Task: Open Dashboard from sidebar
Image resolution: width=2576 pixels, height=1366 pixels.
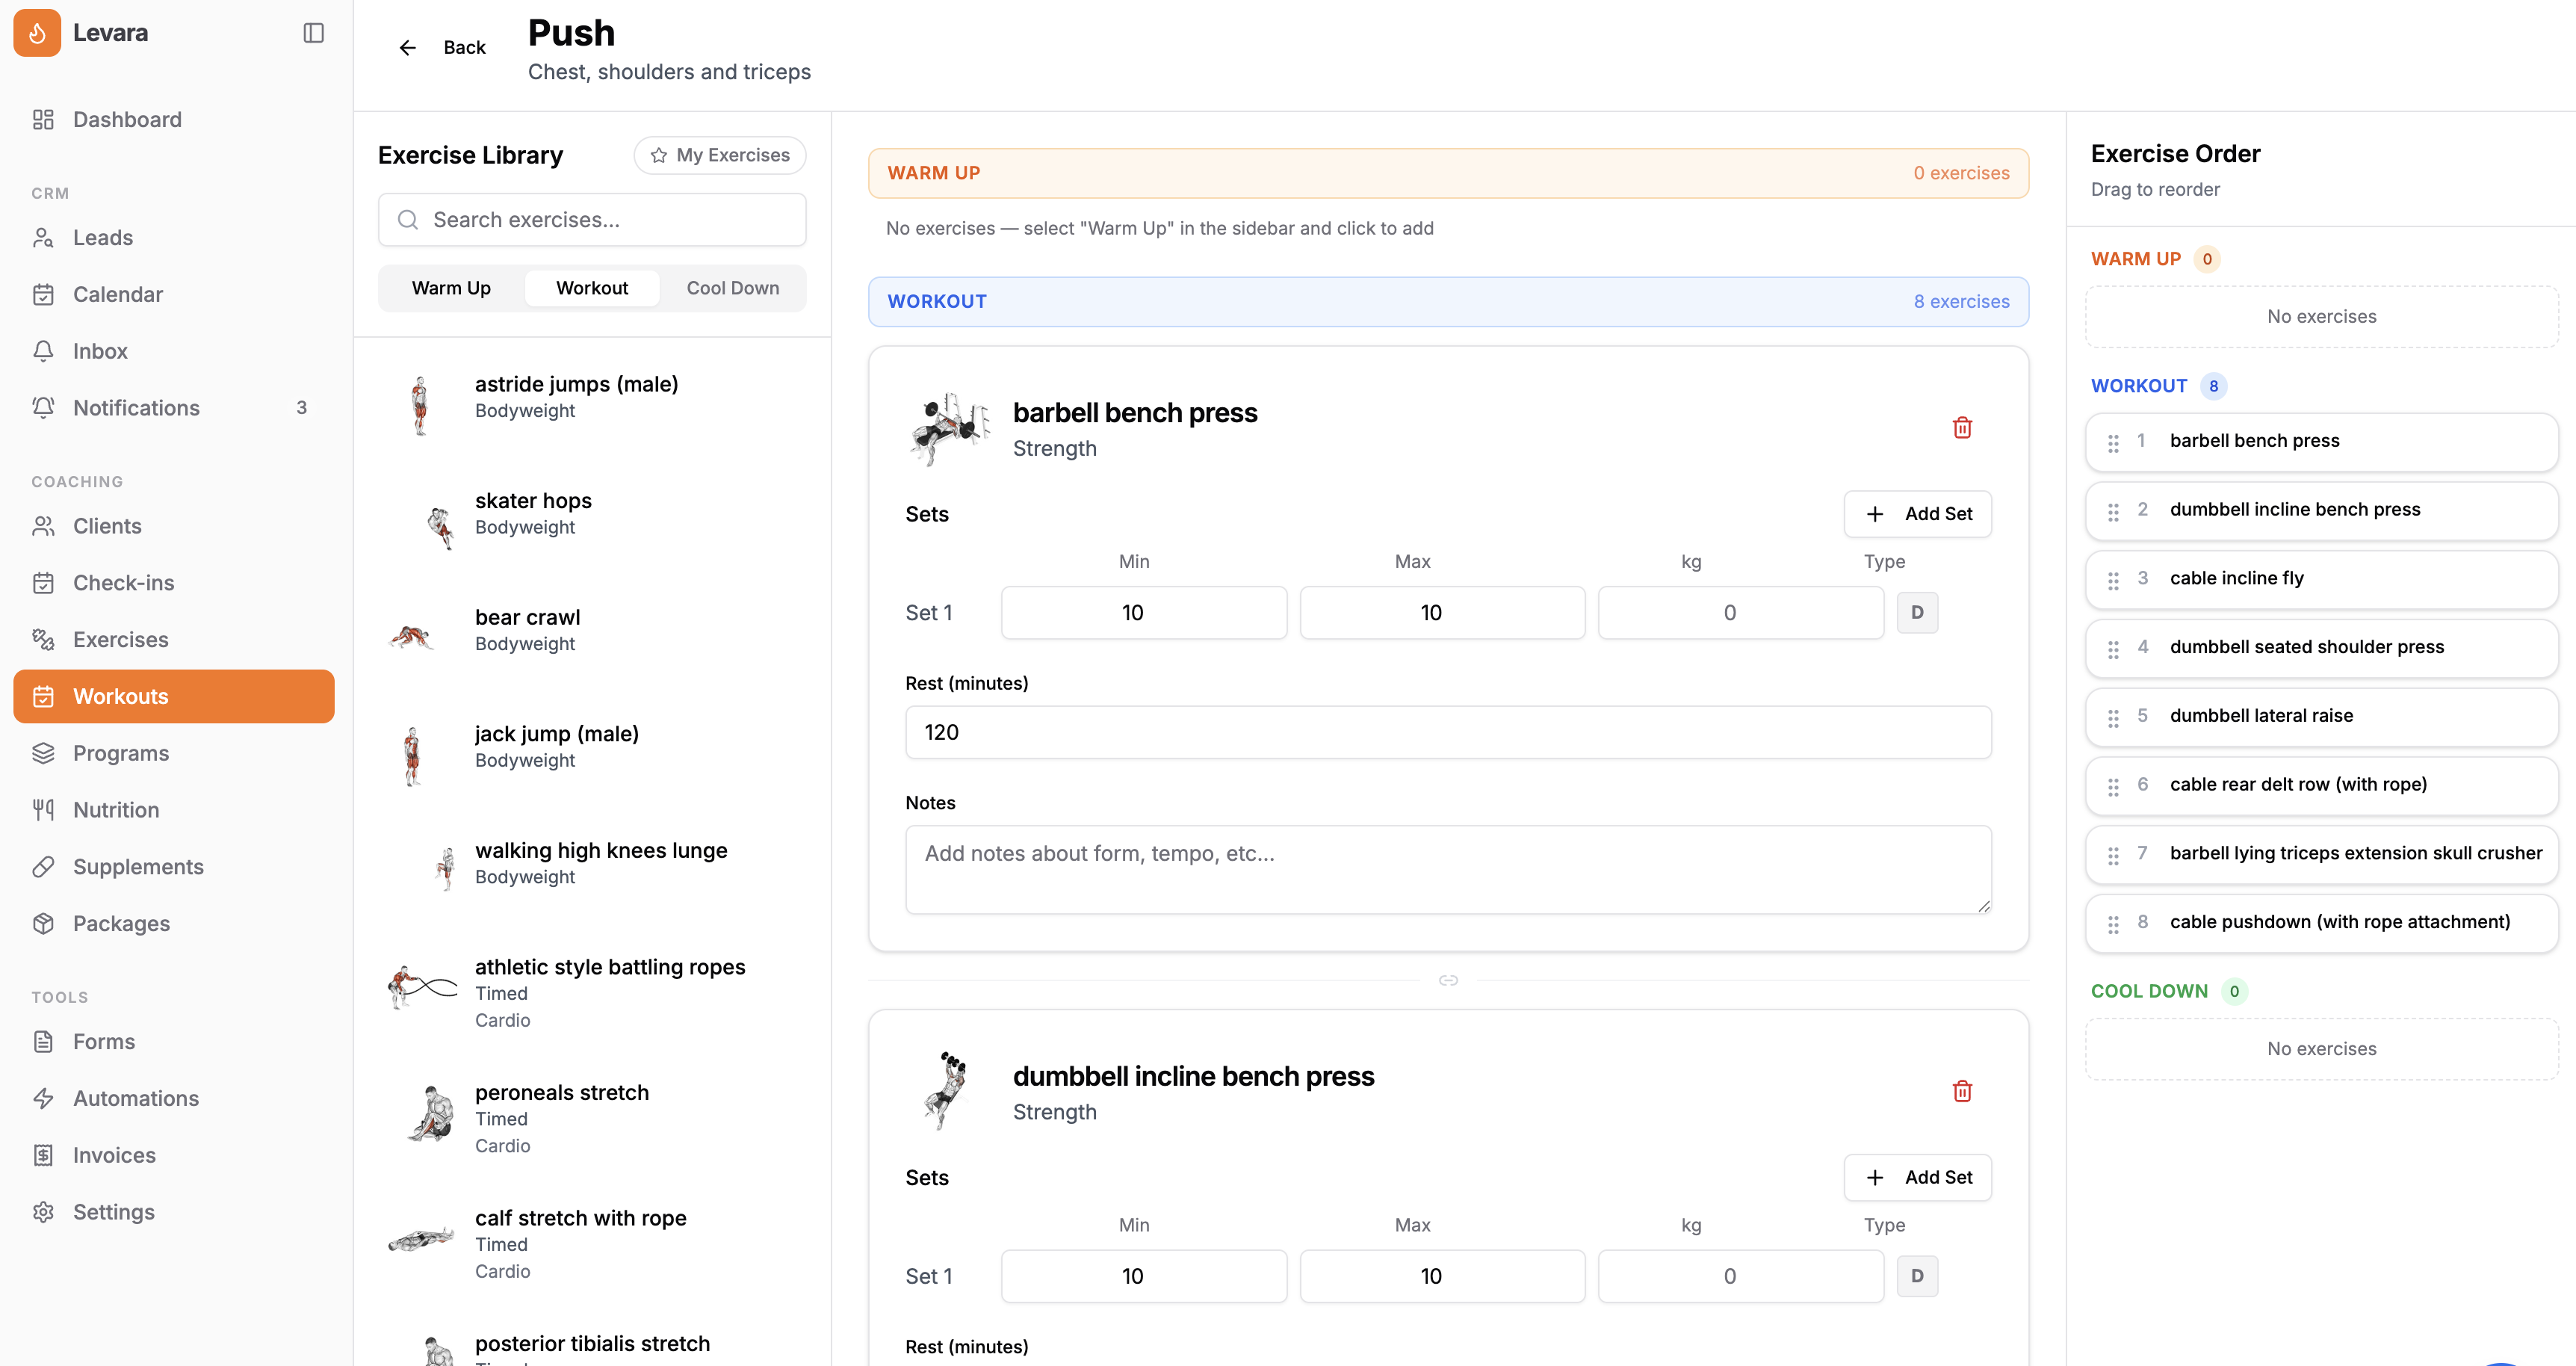Action: [x=174, y=120]
